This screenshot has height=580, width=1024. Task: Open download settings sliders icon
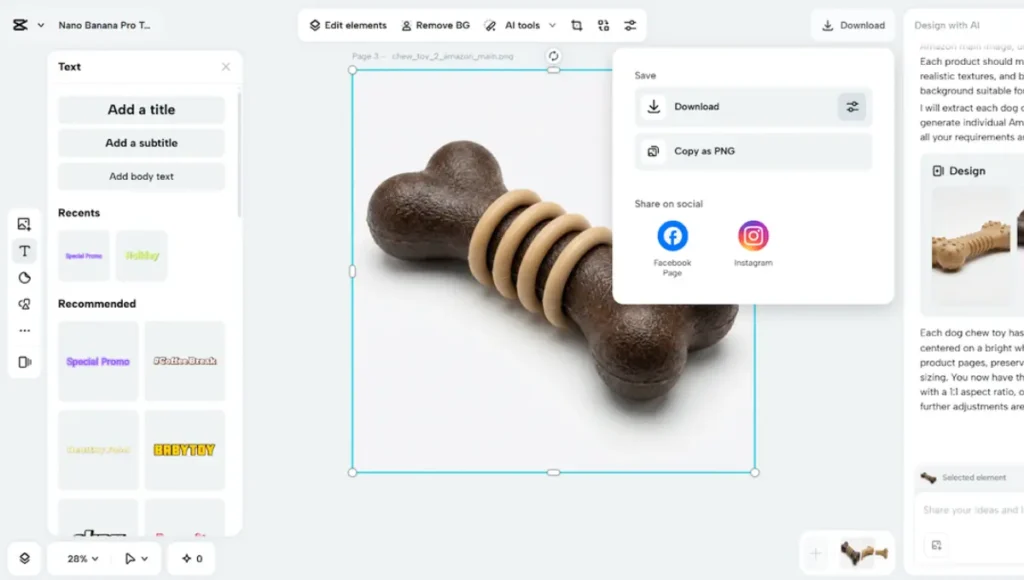click(852, 107)
